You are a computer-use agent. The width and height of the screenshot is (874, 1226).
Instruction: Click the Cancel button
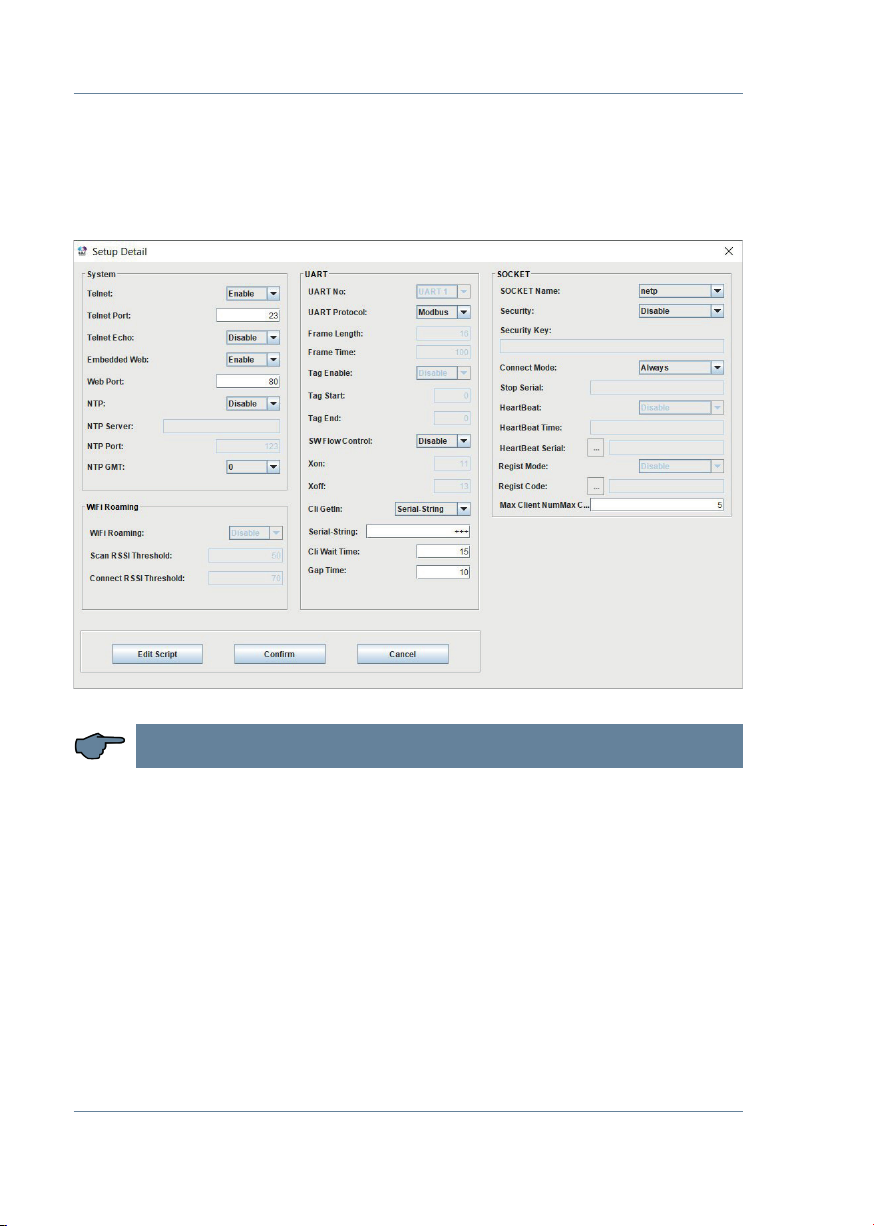pos(402,654)
